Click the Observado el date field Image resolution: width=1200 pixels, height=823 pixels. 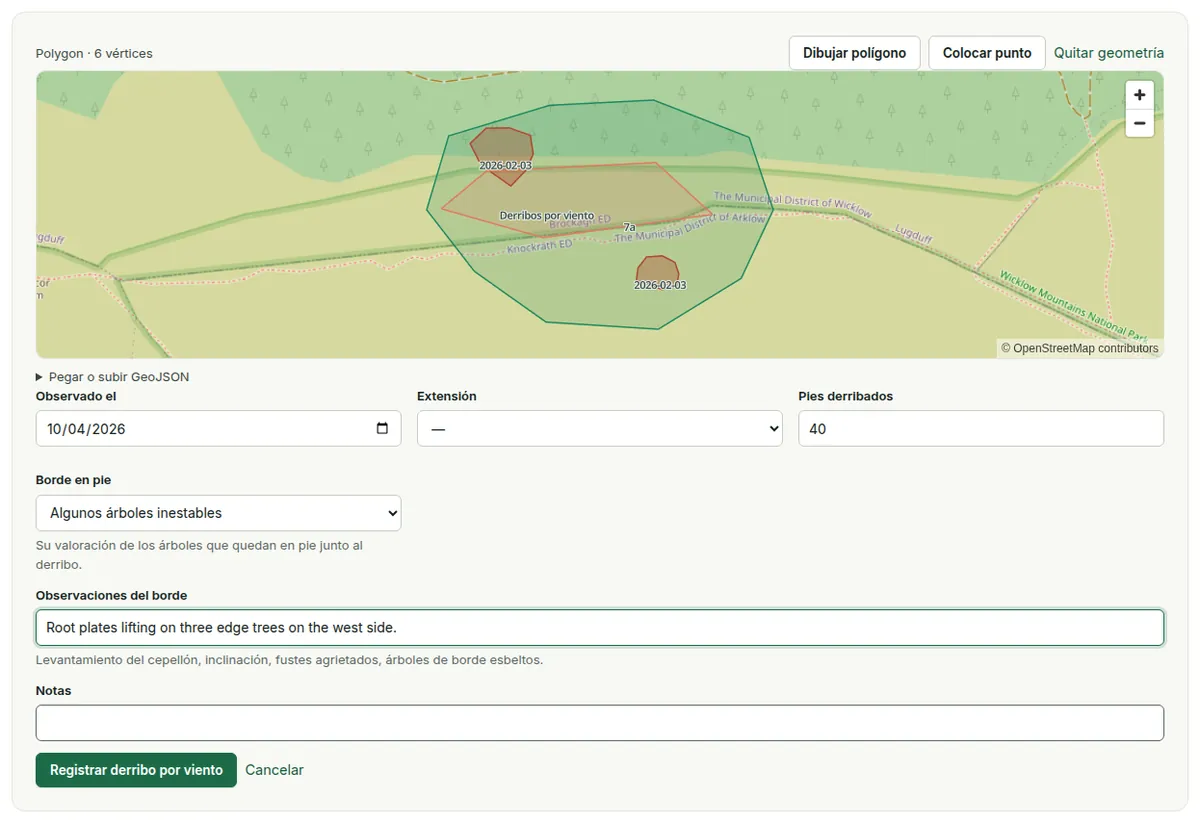click(218, 428)
